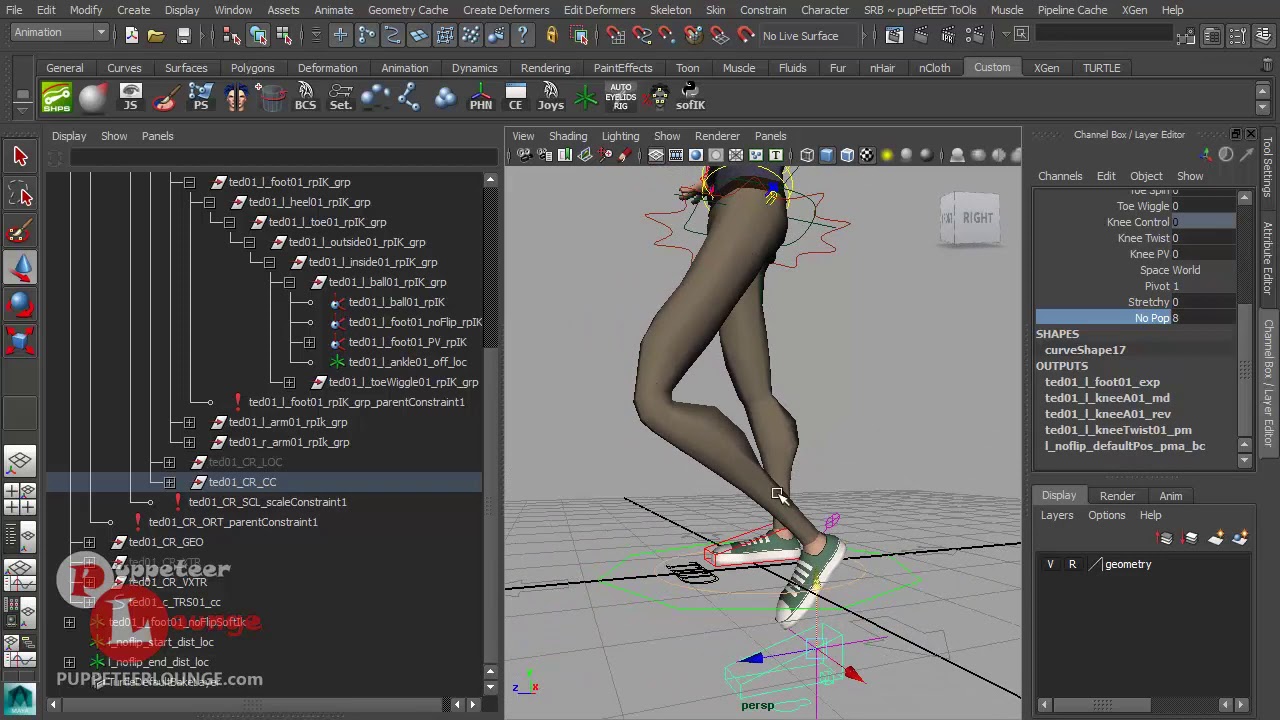1280x720 pixels.
Task: Switch to the Render layer tab
Action: coord(1117,496)
